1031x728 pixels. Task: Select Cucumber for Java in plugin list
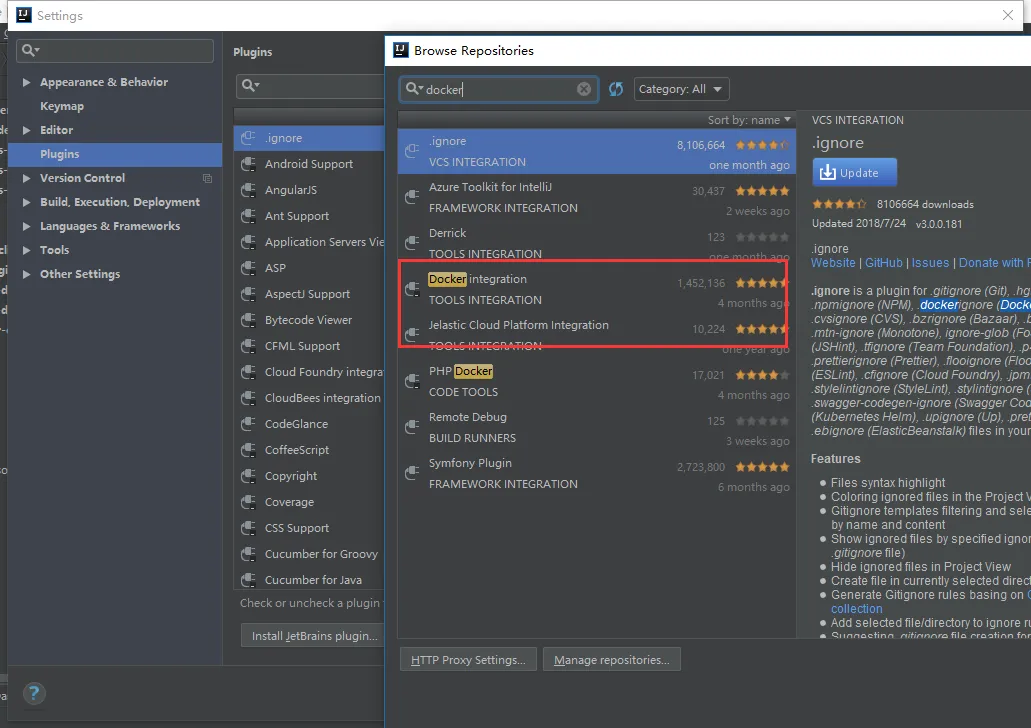click(309, 580)
